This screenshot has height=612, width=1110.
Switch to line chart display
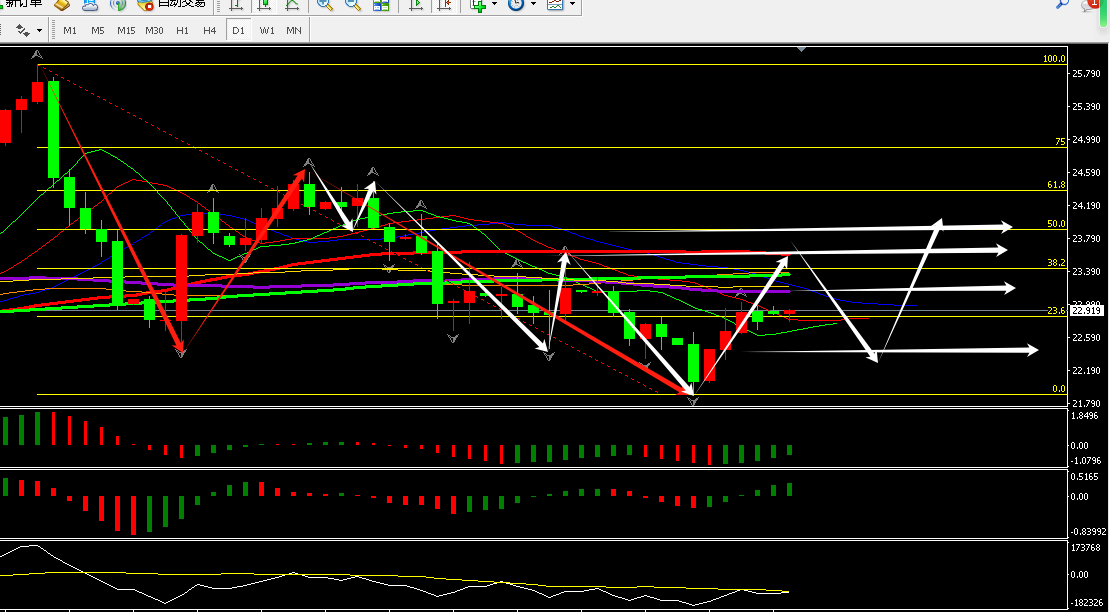[291, 5]
